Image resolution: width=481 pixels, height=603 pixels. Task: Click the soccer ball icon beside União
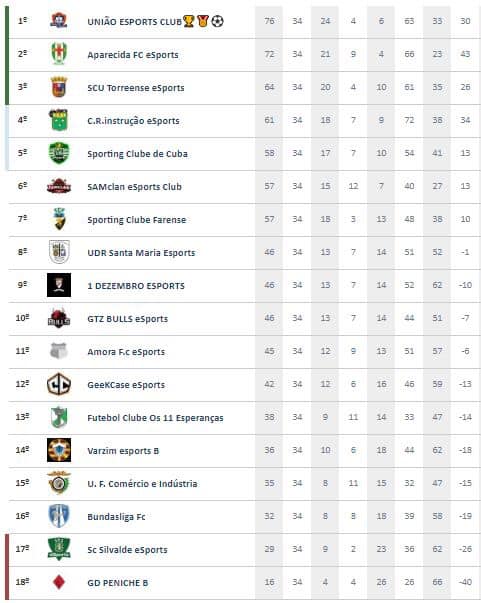pos(217,21)
